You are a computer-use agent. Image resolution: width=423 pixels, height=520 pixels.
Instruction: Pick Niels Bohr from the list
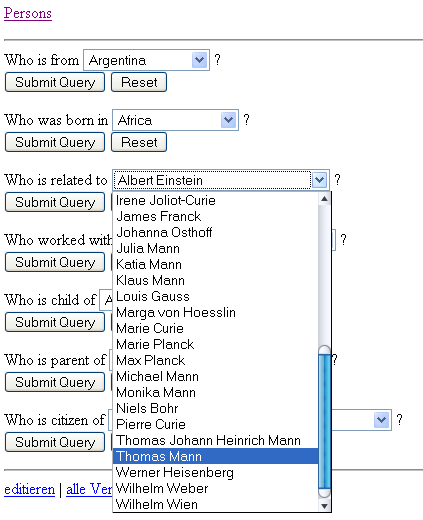point(216,408)
